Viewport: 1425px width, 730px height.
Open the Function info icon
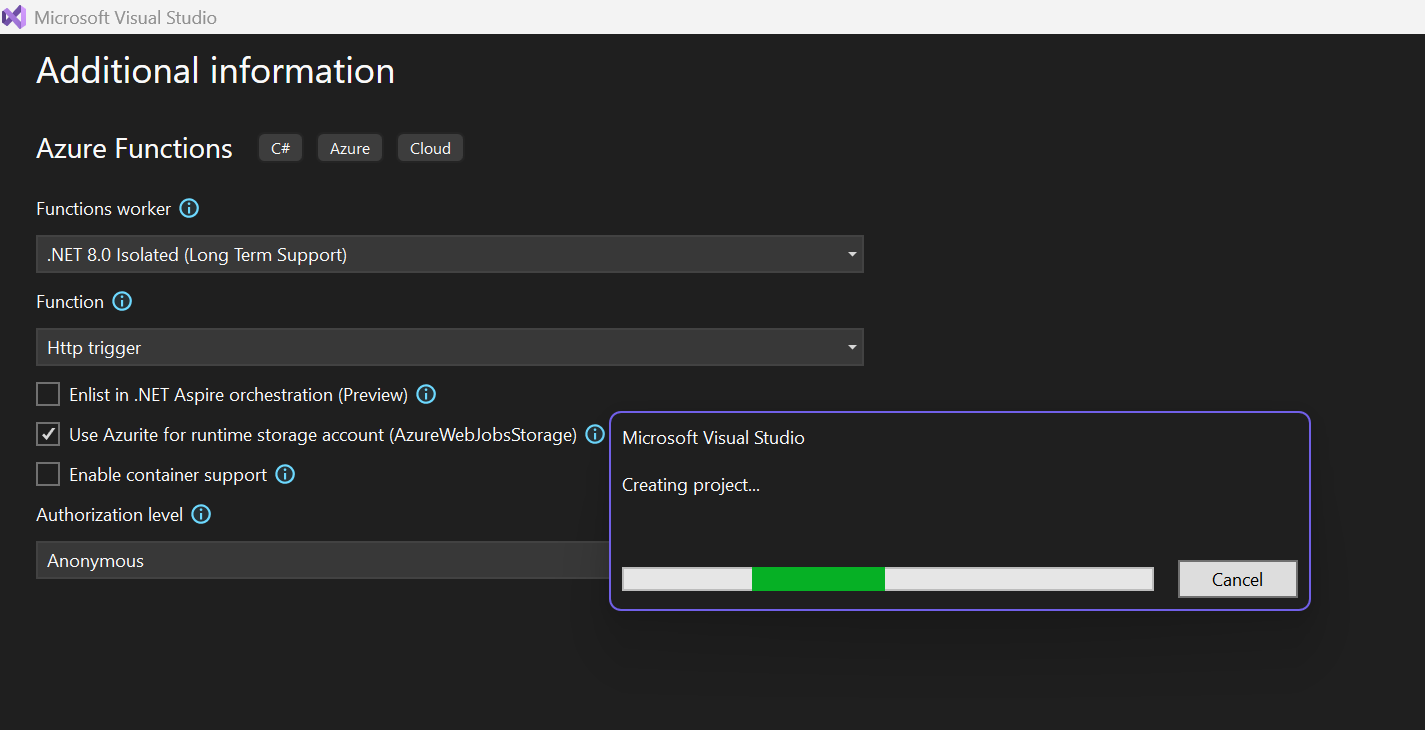[x=122, y=301]
